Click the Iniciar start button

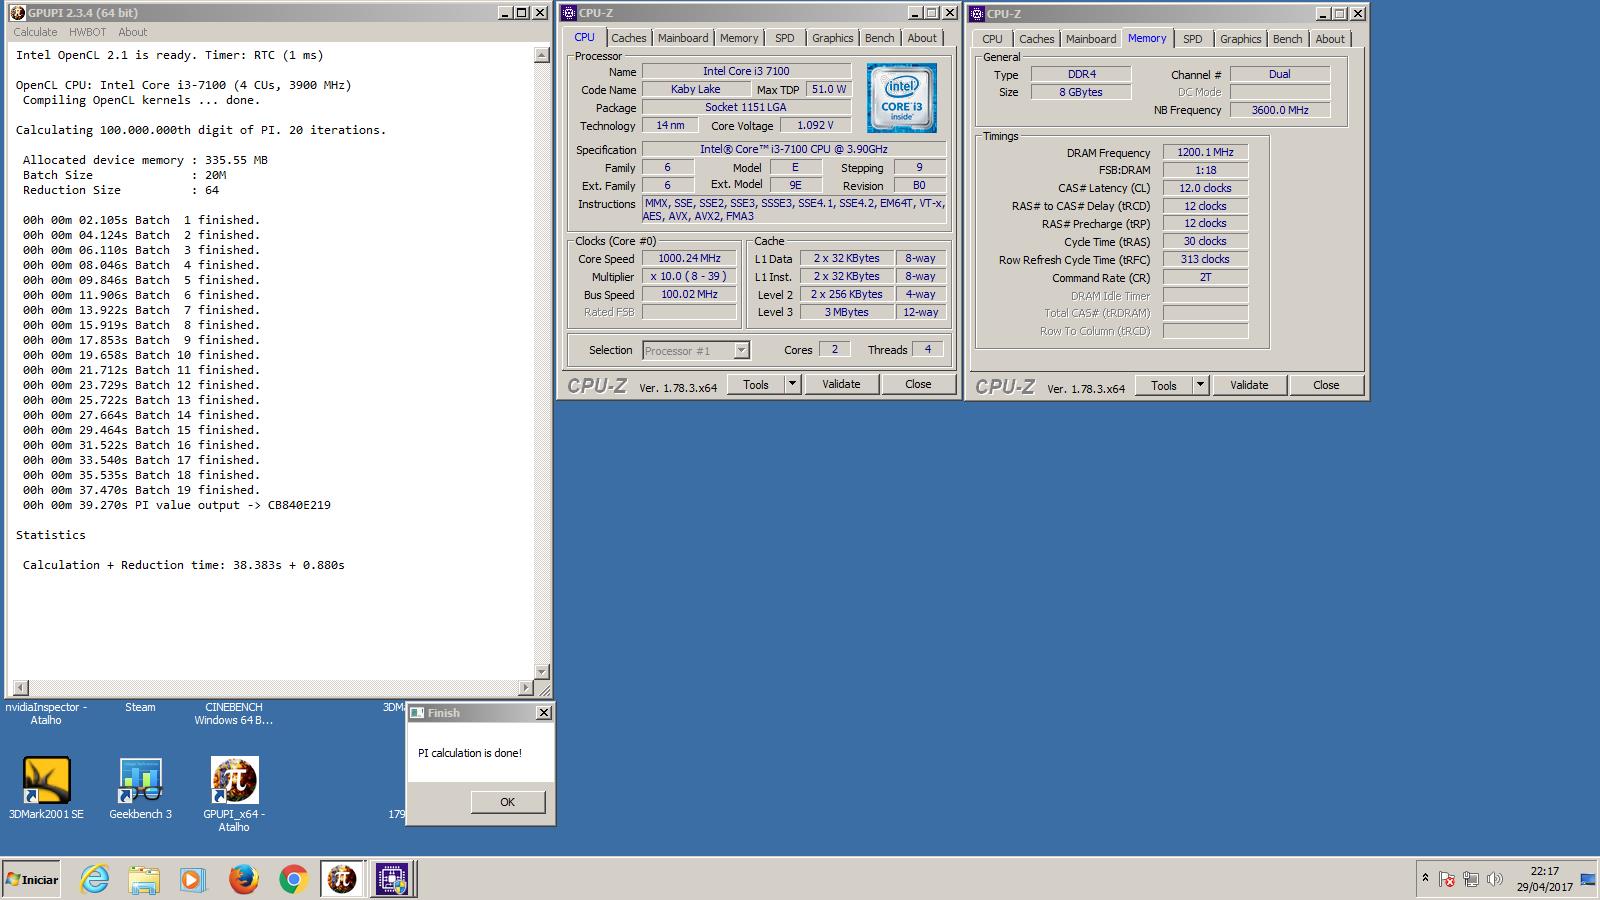tap(32, 880)
